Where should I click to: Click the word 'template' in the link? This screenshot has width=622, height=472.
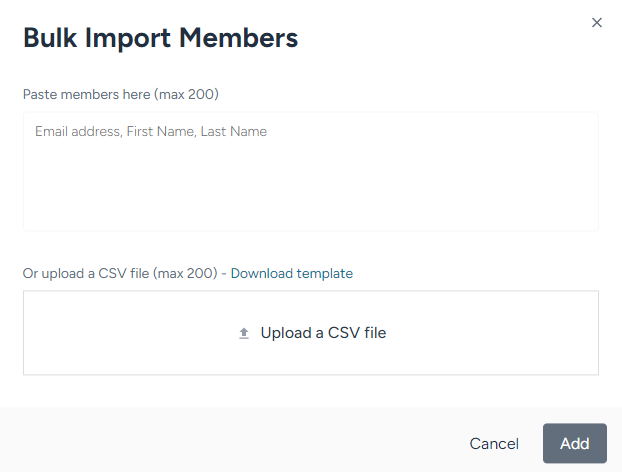click(x=324, y=273)
